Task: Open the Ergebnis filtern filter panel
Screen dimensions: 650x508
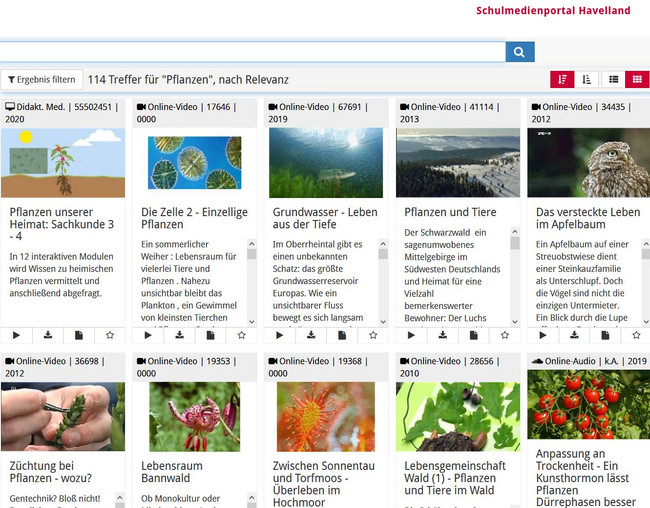Action: coord(41,79)
